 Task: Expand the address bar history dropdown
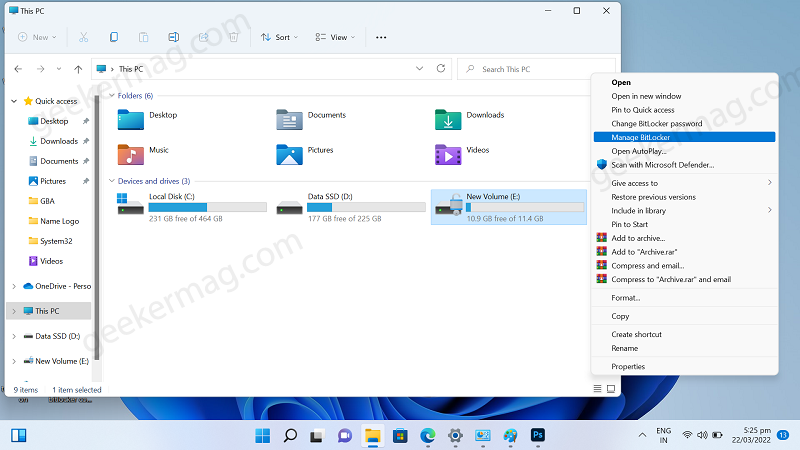point(419,68)
